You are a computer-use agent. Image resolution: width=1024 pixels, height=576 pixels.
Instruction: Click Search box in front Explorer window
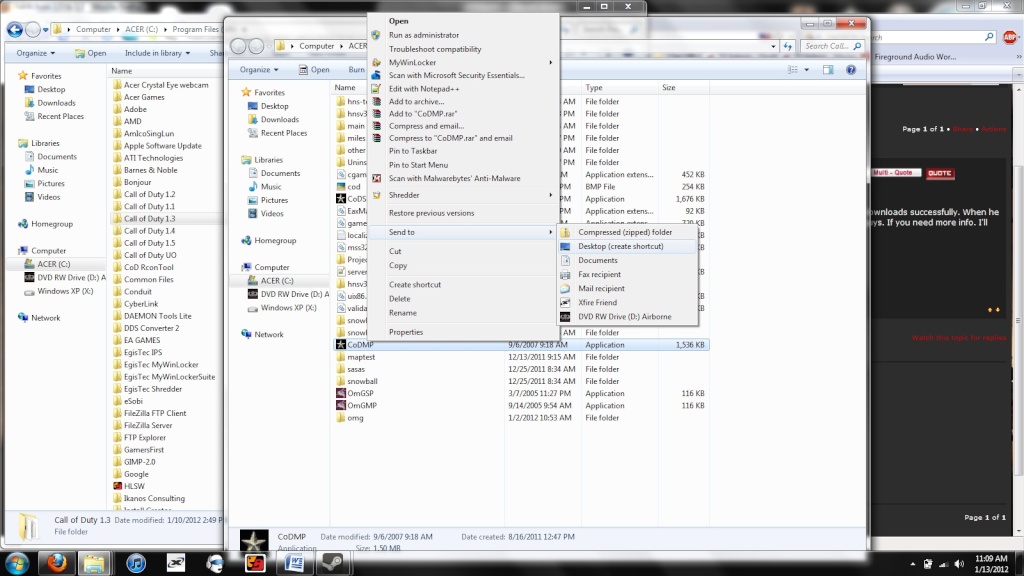832,46
